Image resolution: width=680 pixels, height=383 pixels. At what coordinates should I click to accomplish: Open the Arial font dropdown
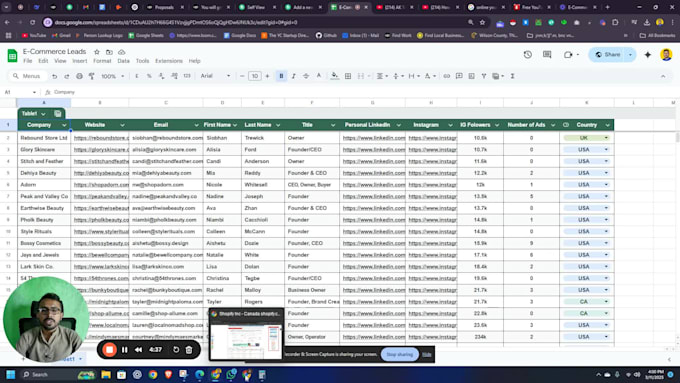click(x=215, y=76)
